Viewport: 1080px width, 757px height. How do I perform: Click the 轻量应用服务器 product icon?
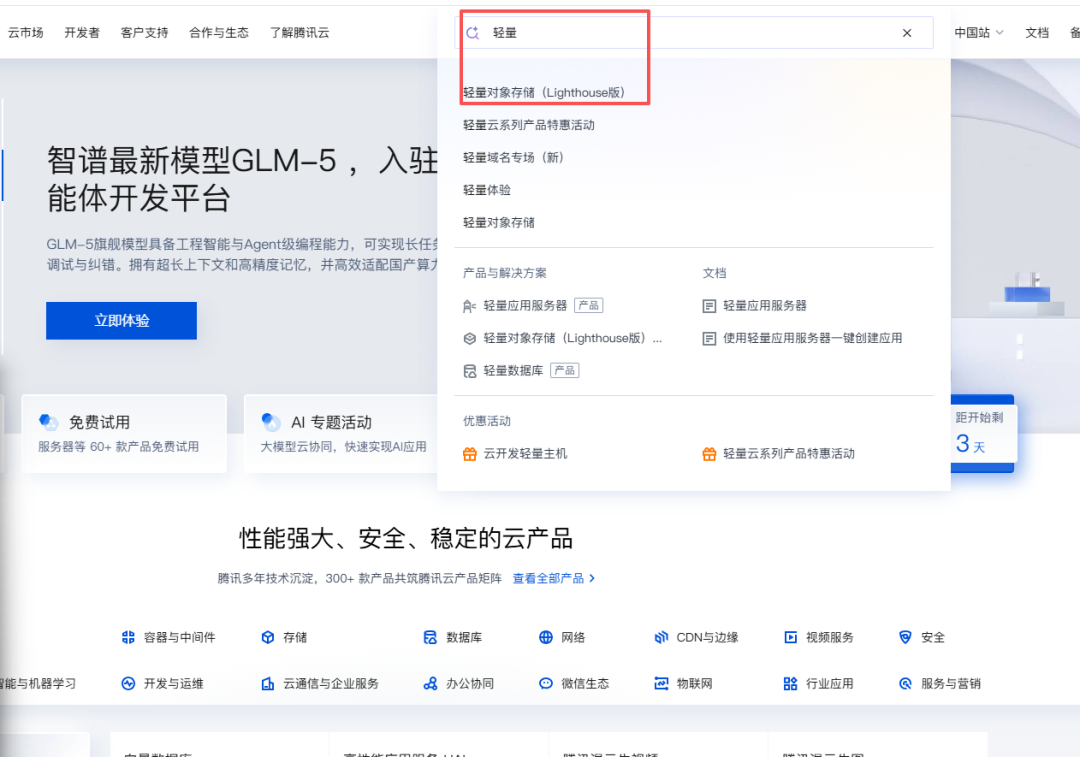click(470, 306)
